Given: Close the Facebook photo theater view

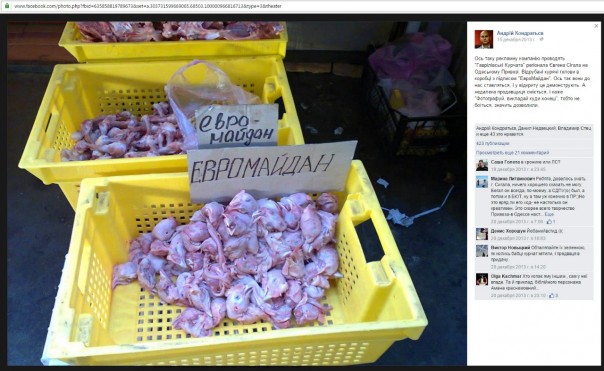Looking at the screenshot, I should [596, 26].
